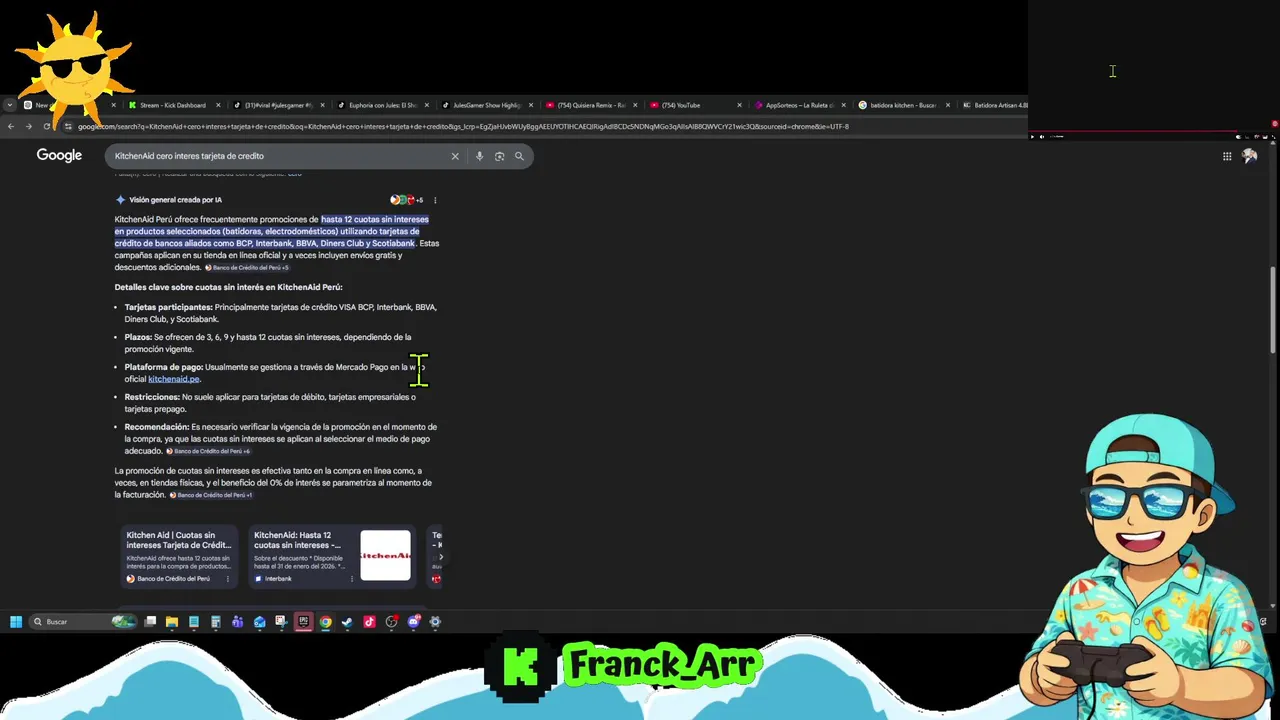The width and height of the screenshot is (1280, 720).
Task: Click the 'Plazos:' bullet text
Action: [138, 337]
